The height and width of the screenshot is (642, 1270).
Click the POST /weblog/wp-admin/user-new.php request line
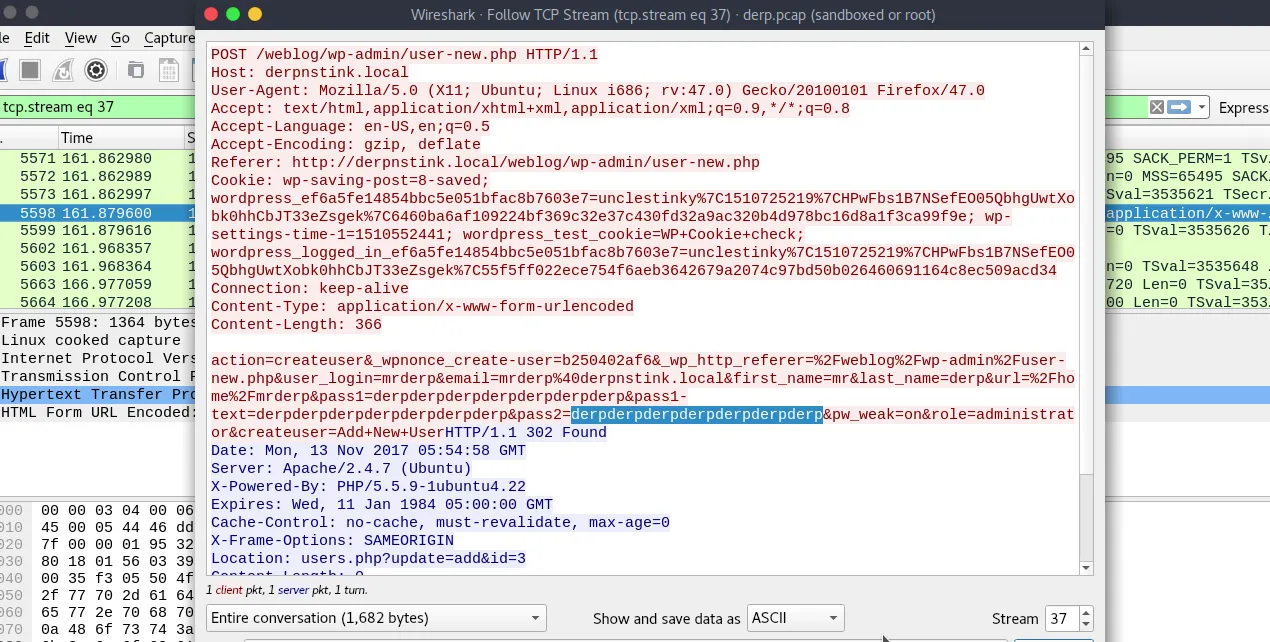[x=404, y=54]
